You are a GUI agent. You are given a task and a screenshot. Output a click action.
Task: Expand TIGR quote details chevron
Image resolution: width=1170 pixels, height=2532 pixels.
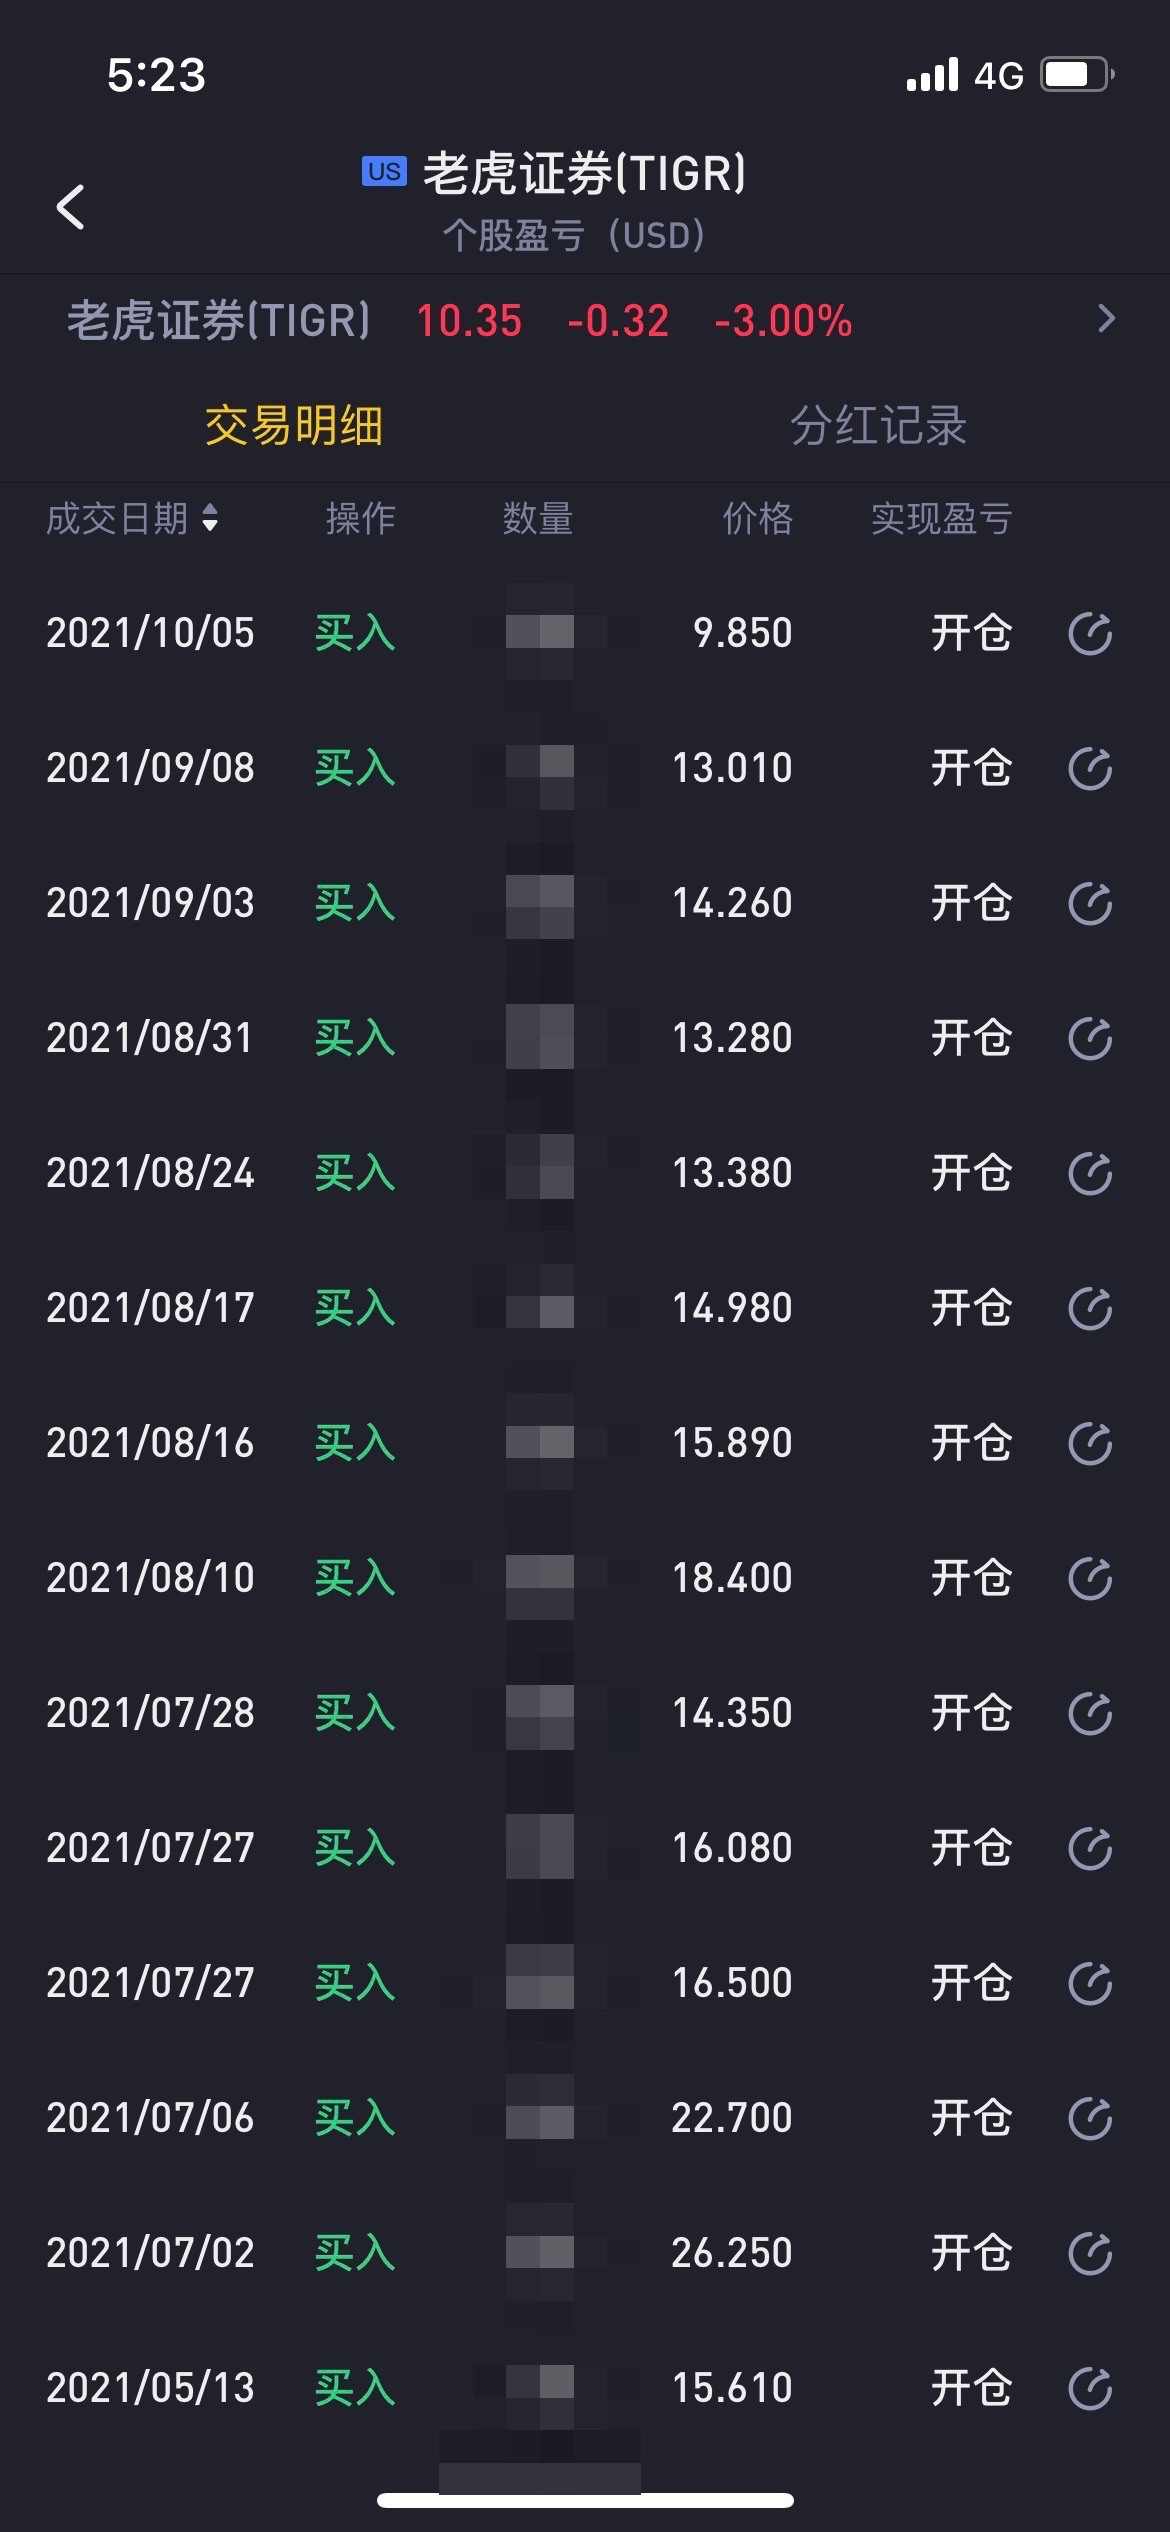click(x=1105, y=319)
